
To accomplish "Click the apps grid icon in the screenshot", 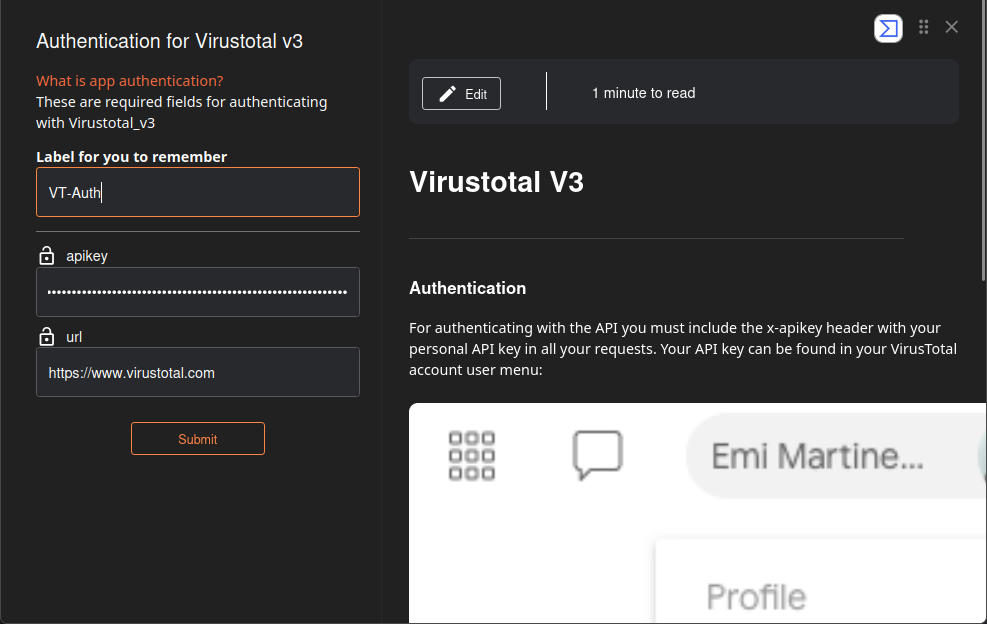I will click(x=472, y=456).
